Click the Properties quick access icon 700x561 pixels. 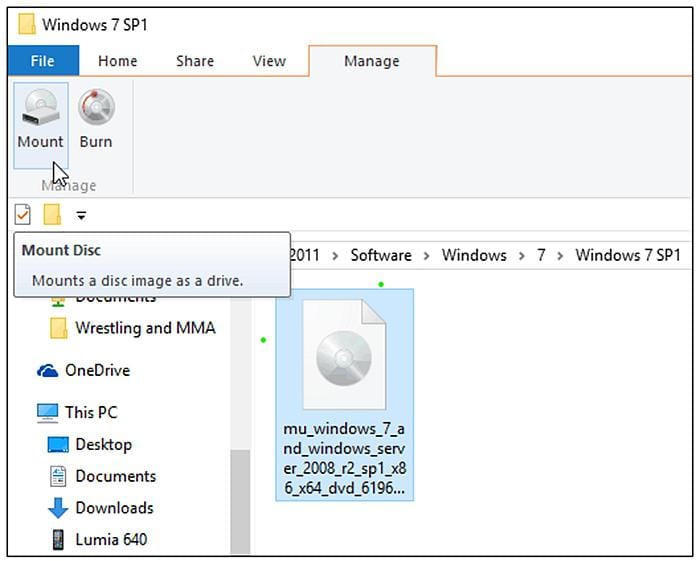23,215
